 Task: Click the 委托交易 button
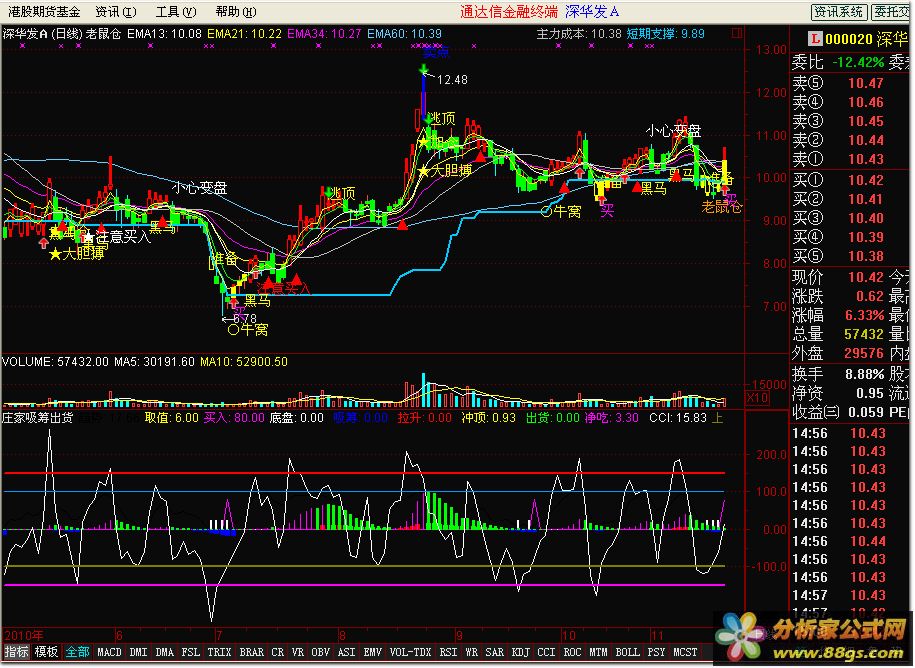(x=892, y=12)
